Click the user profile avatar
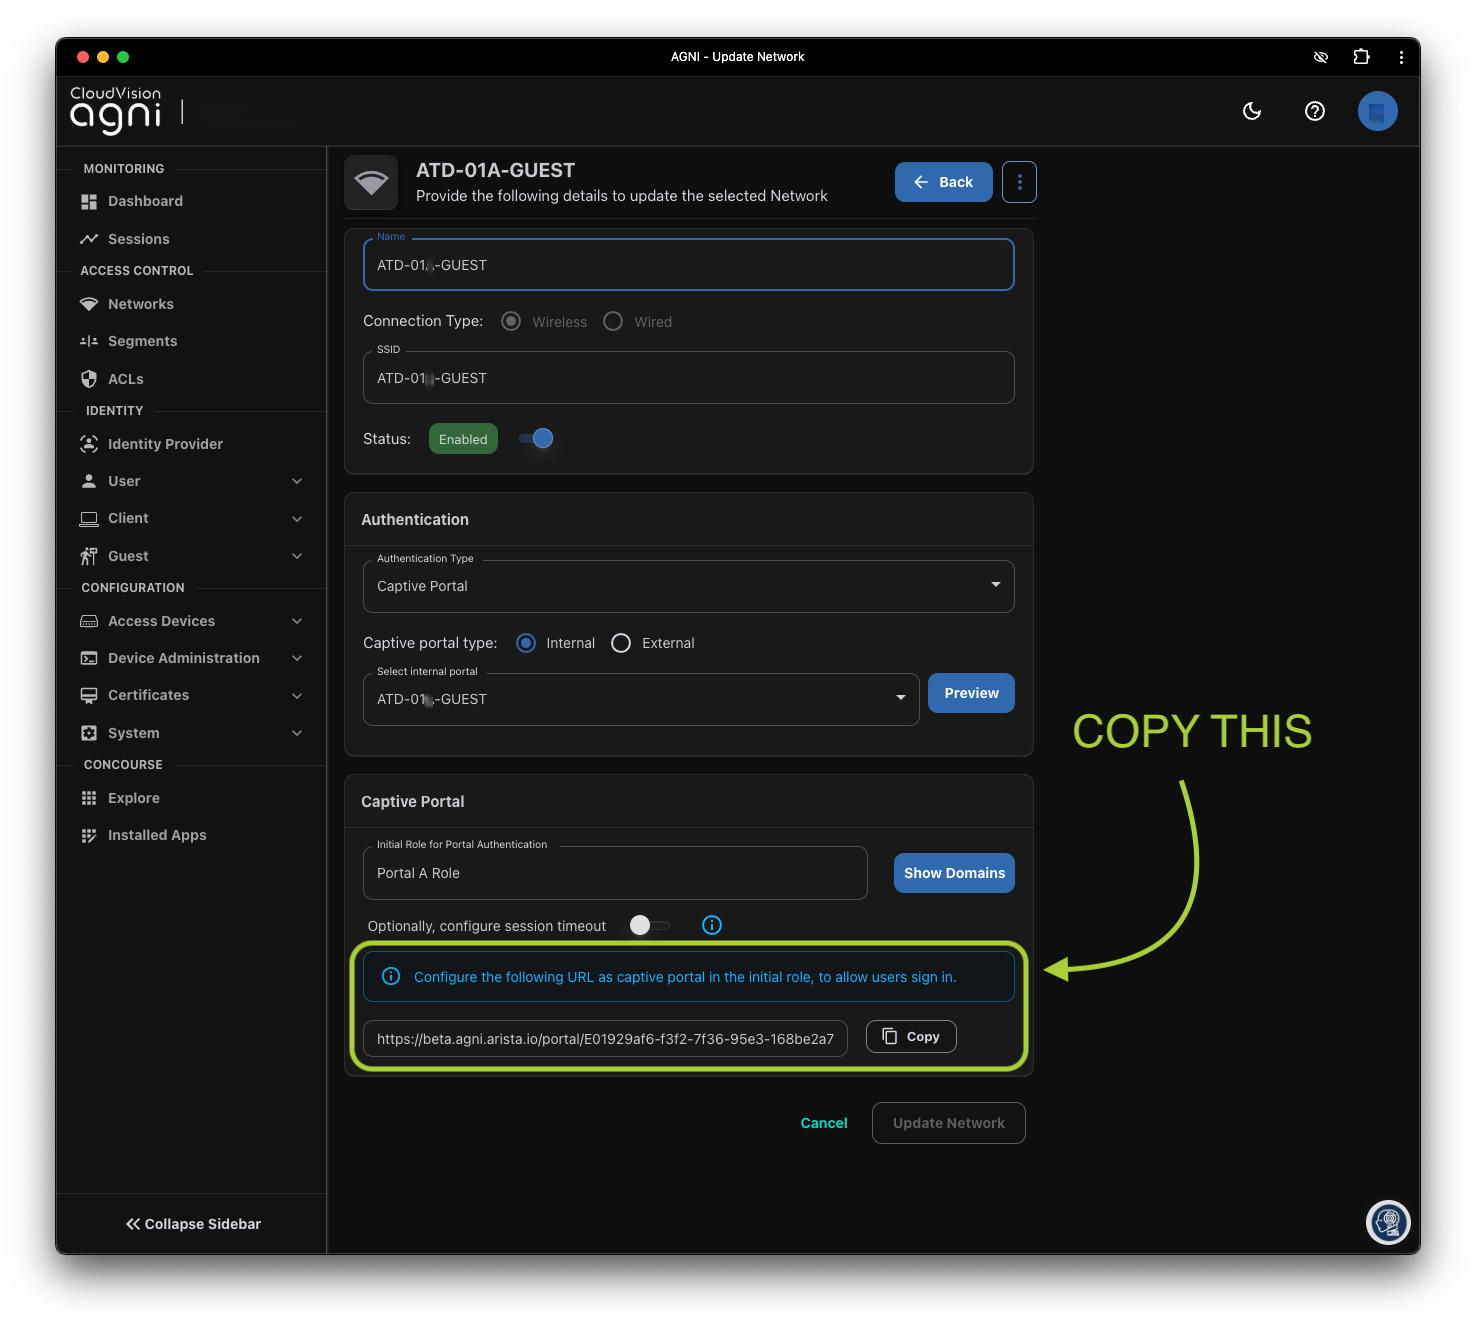Viewport: 1476px width, 1328px height. [x=1377, y=111]
